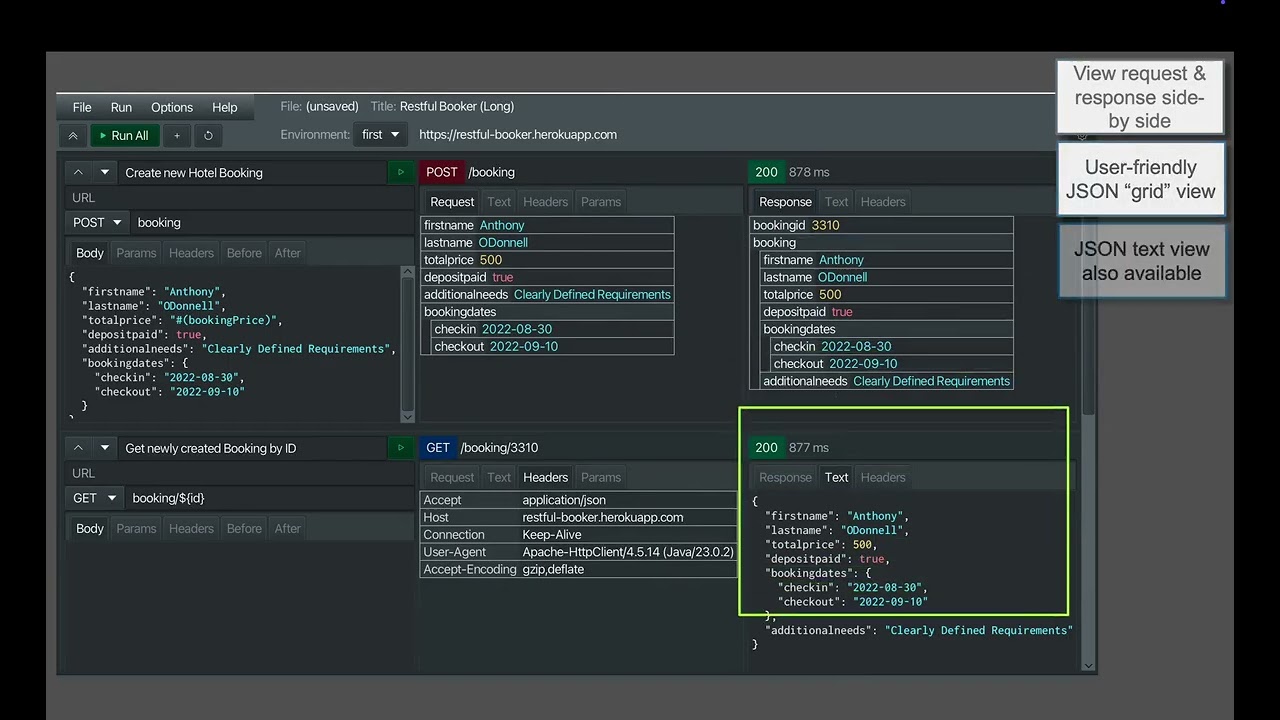This screenshot has height=720, width=1280.
Task: Select Response tab in the 877 ms response
Action: pos(785,477)
